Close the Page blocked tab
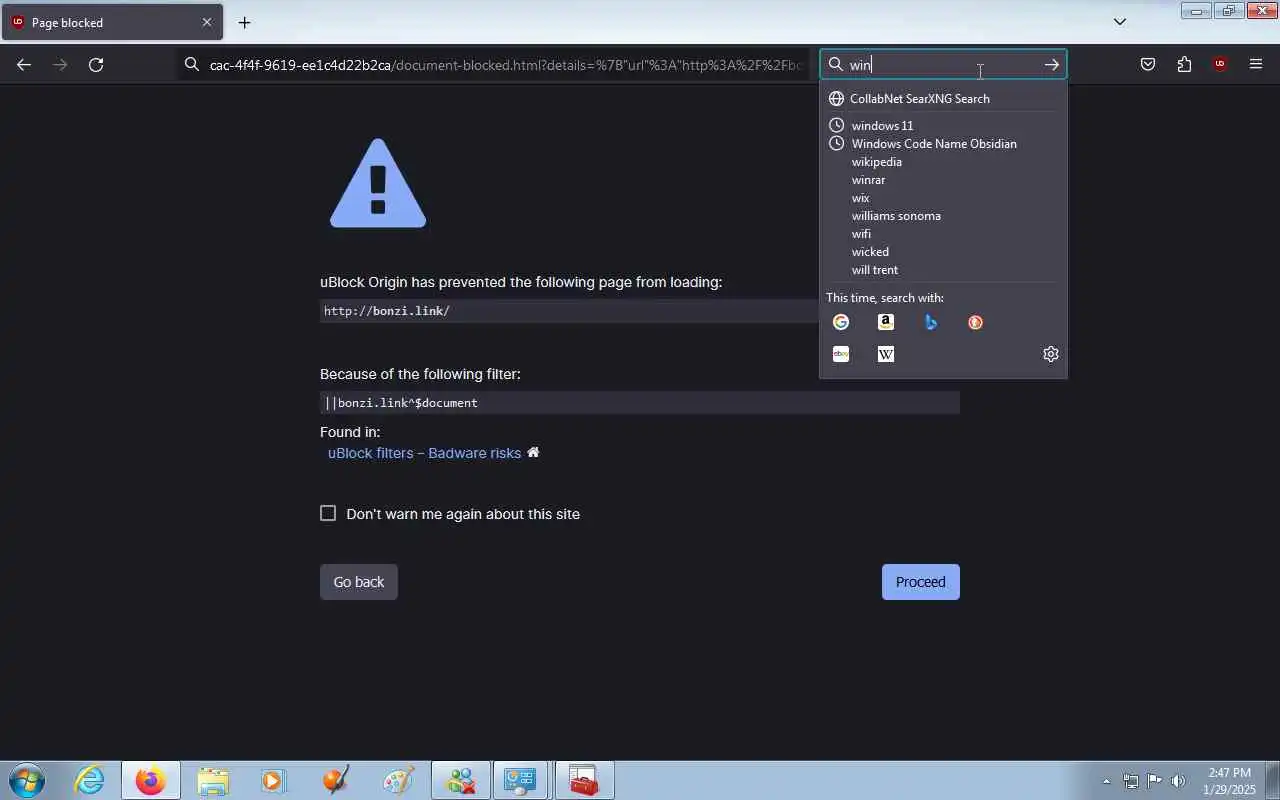Image resolution: width=1280 pixels, height=800 pixels. click(207, 22)
